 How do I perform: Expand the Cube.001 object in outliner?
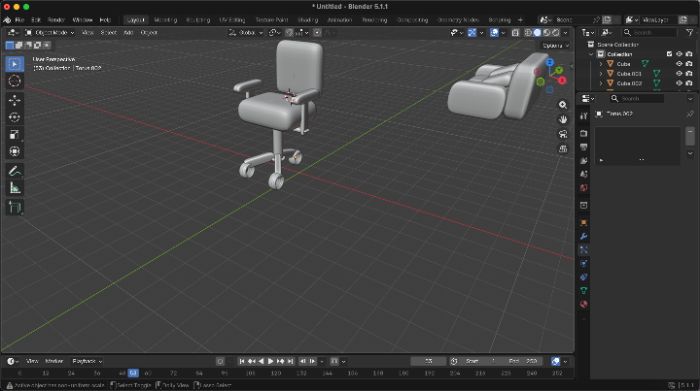coord(601,74)
